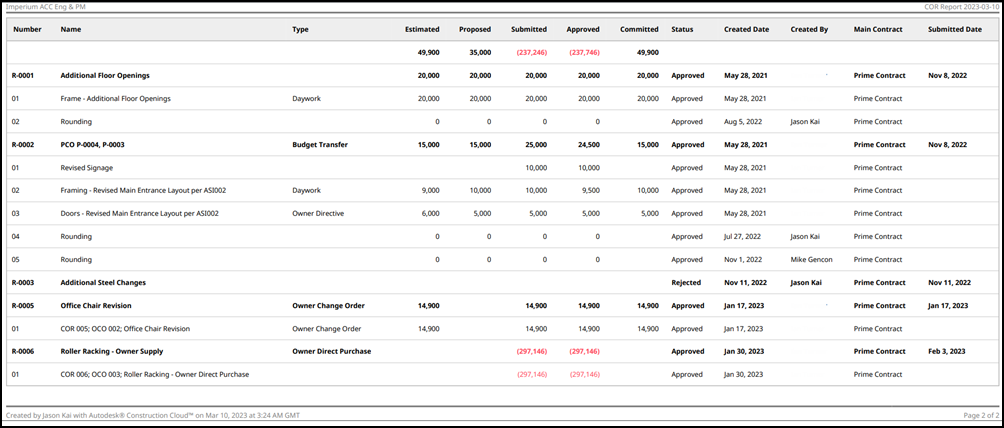The image size is (1004, 428).
Task: Click Imperium ACC Eng & PM header text
Action: click(45, 6)
